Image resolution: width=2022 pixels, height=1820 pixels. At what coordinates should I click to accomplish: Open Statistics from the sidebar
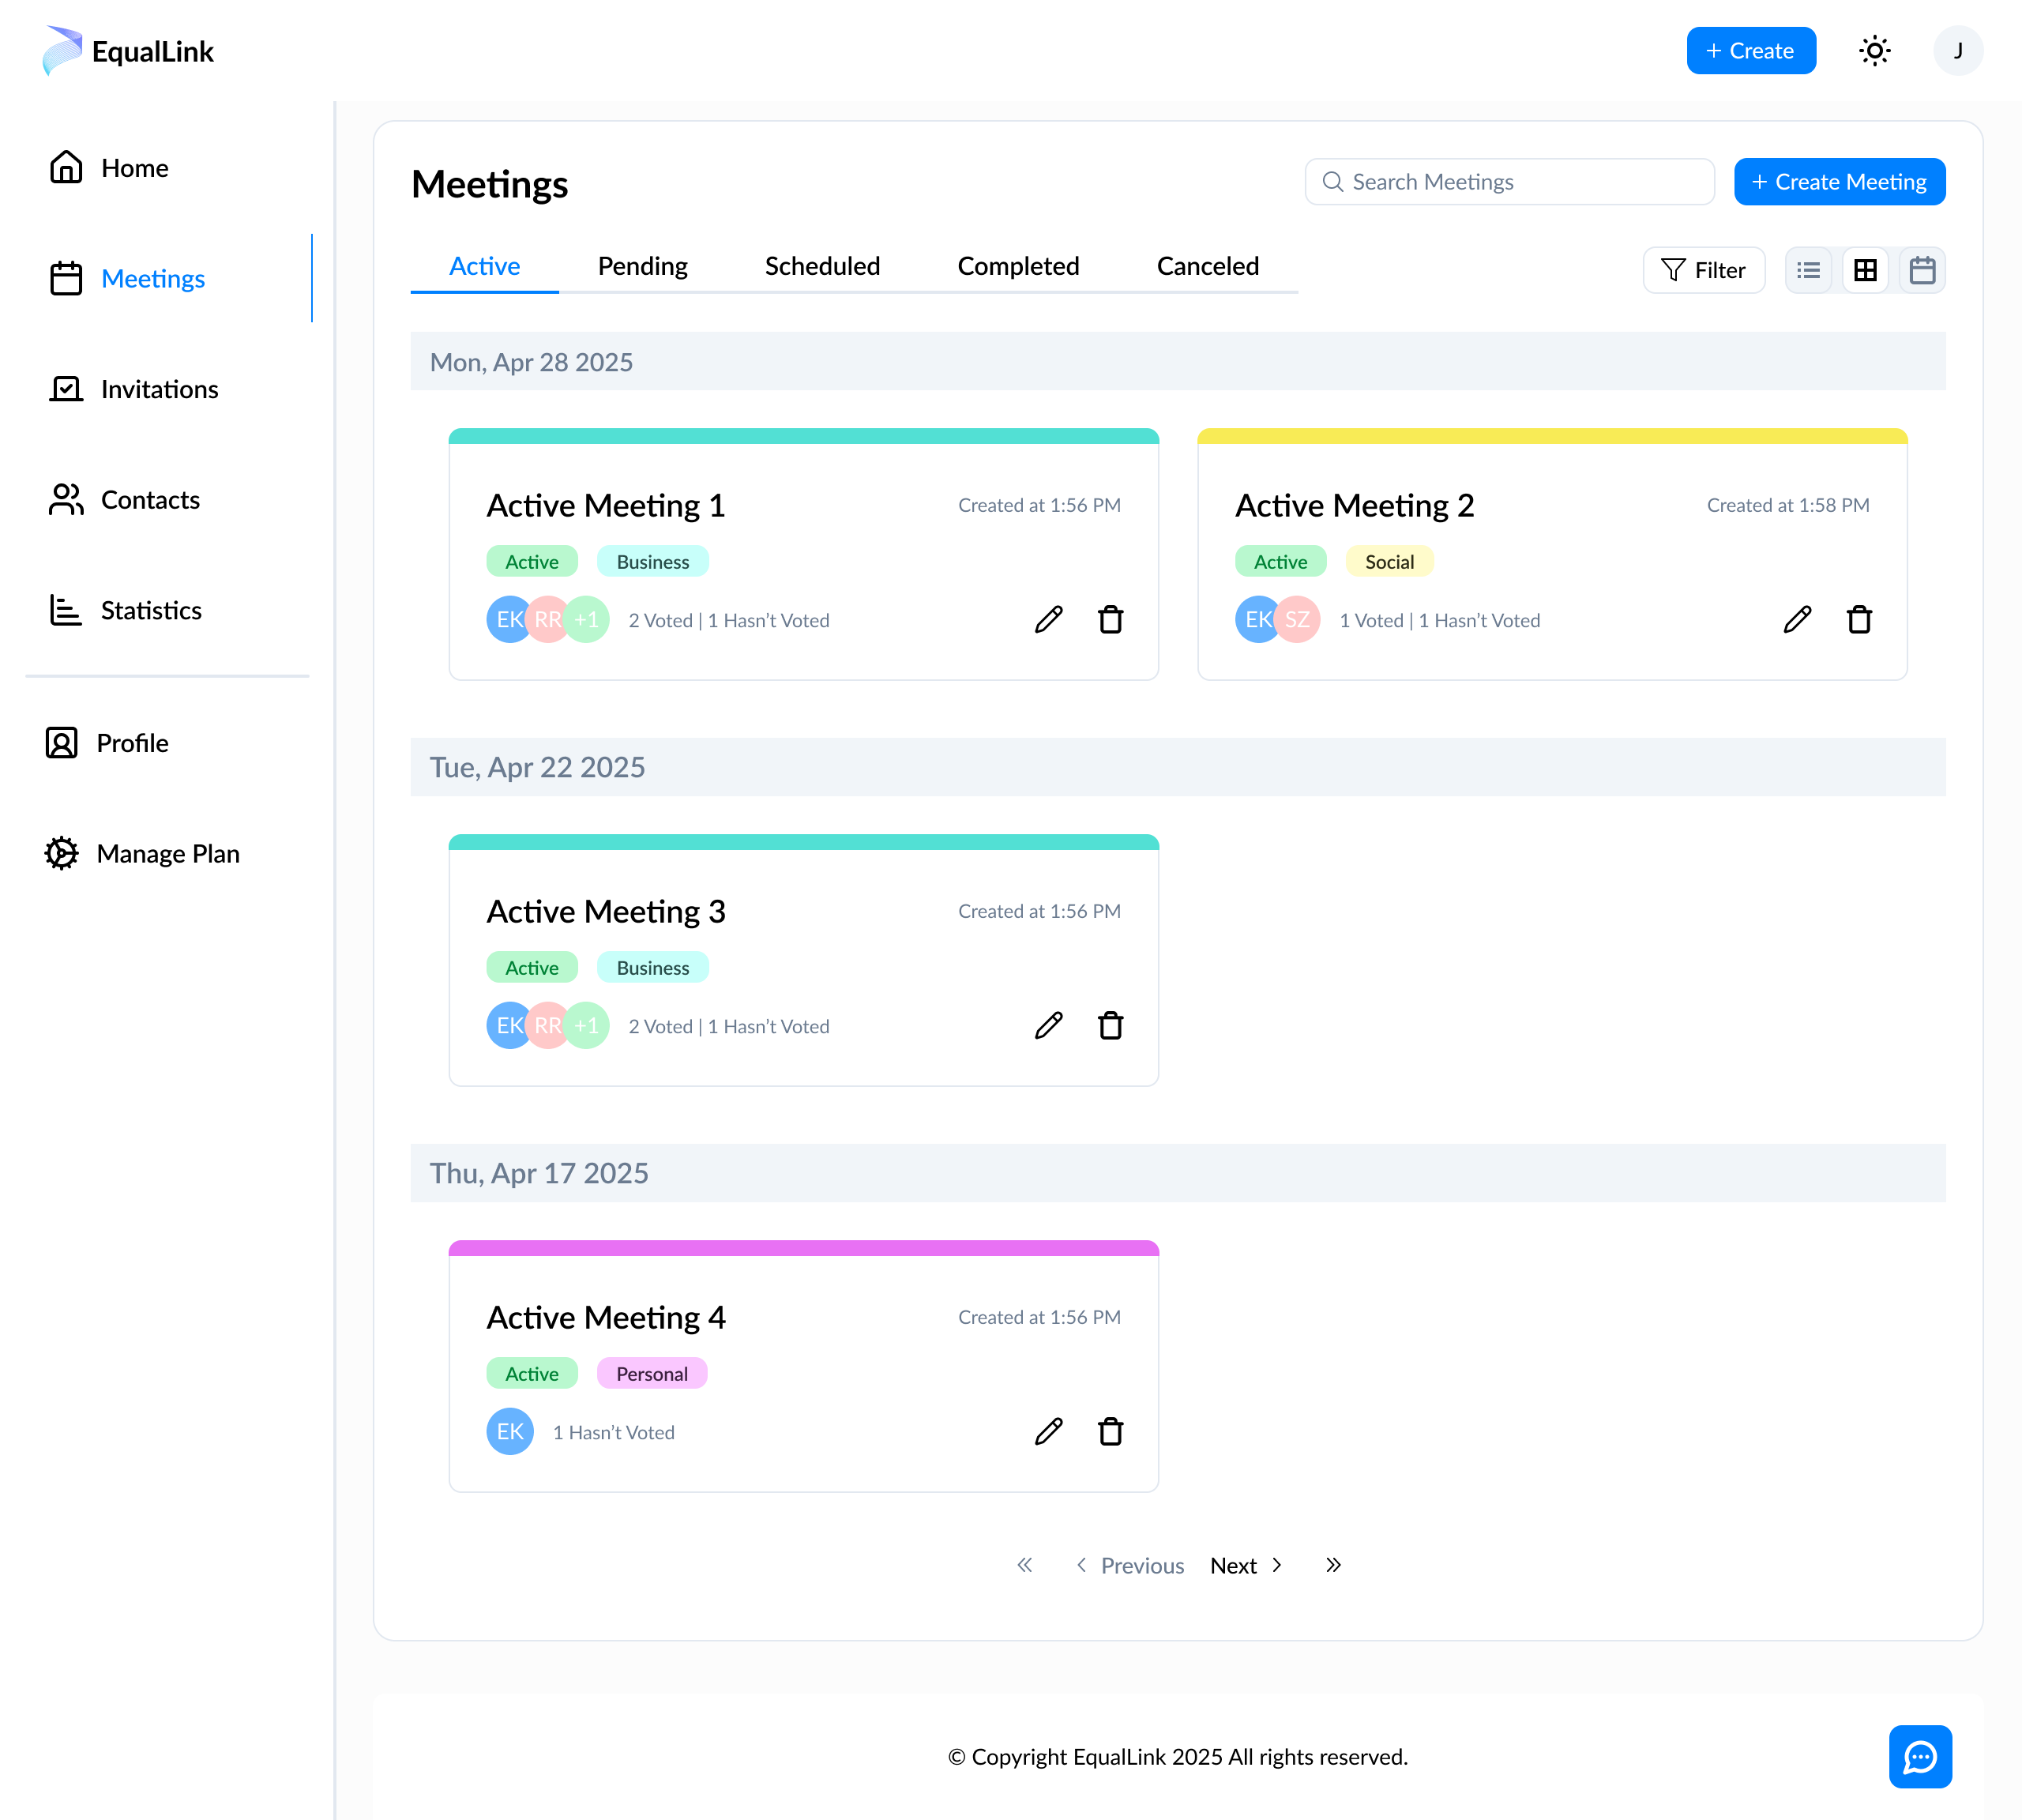coord(150,610)
